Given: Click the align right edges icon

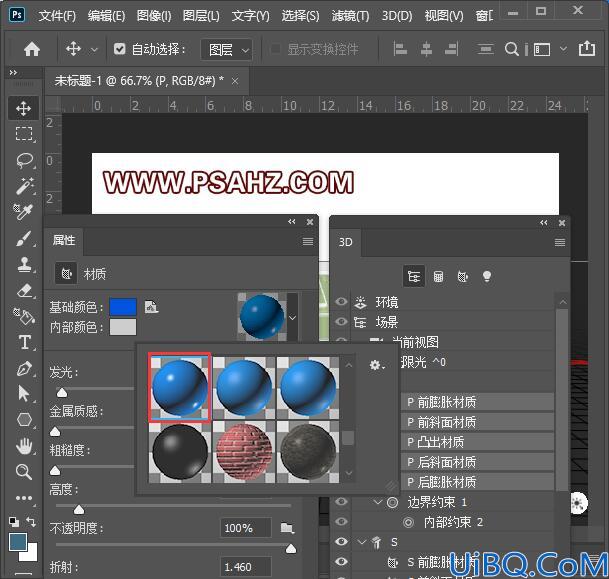Looking at the screenshot, I should point(452,49).
